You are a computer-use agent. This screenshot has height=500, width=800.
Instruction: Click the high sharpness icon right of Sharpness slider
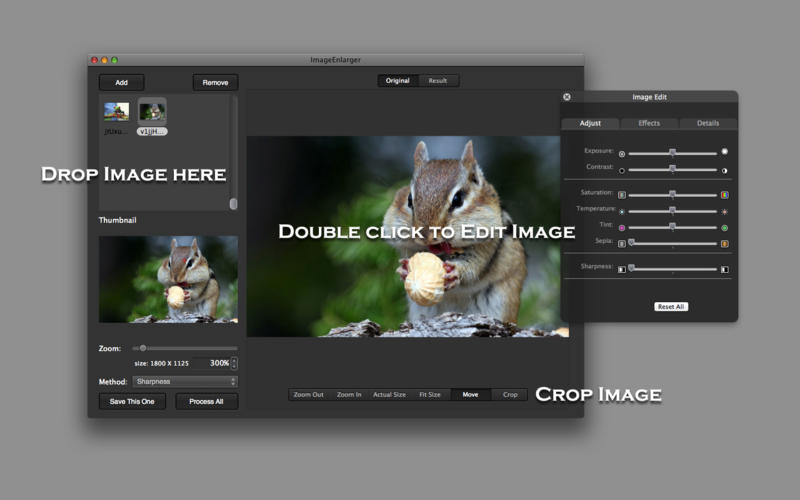(724, 269)
